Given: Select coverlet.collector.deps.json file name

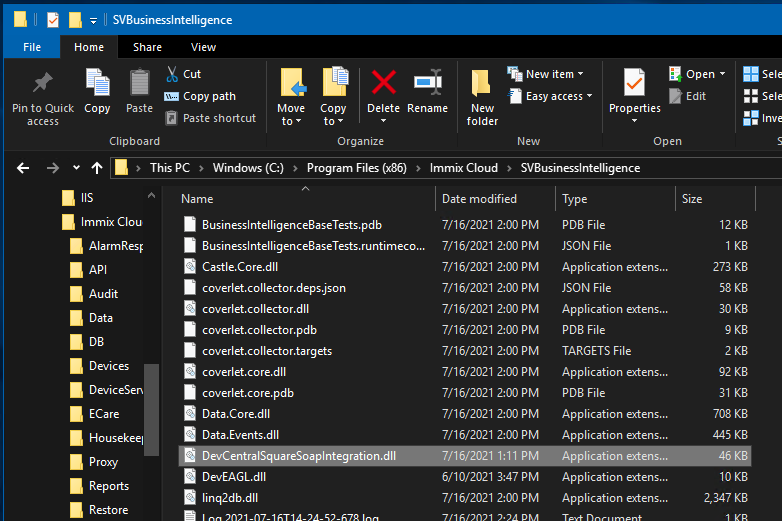Looking at the screenshot, I should tap(274, 288).
